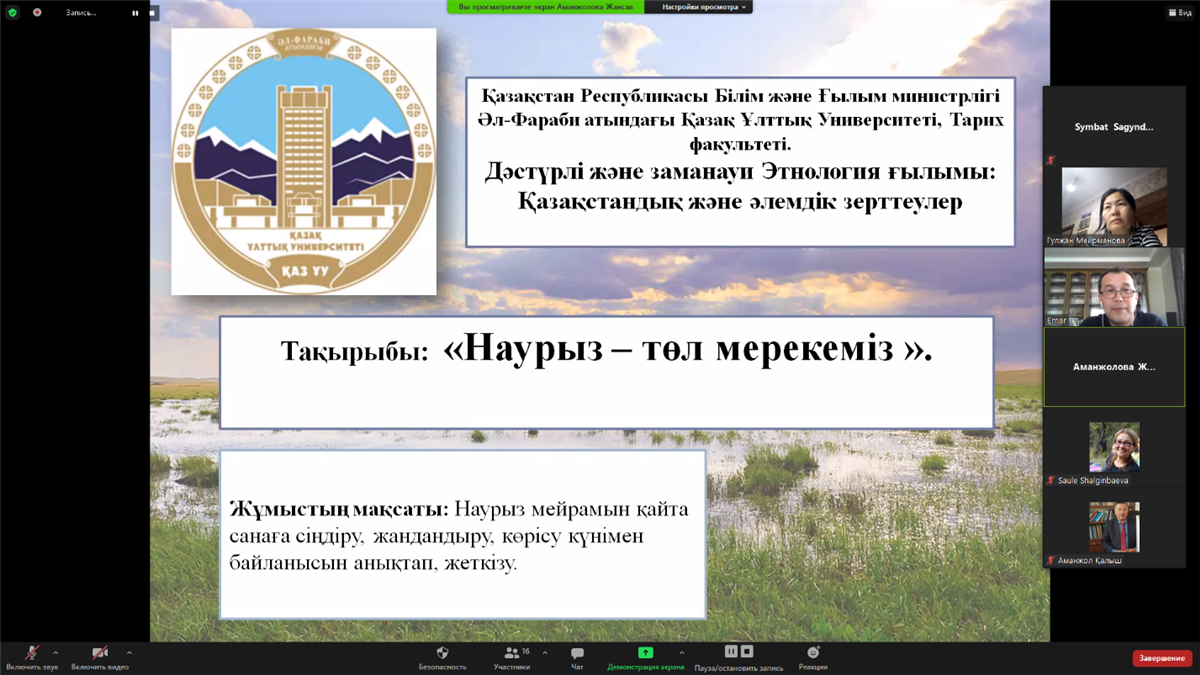Open the Безопасность shield icon
The image size is (1200, 675).
click(442, 653)
